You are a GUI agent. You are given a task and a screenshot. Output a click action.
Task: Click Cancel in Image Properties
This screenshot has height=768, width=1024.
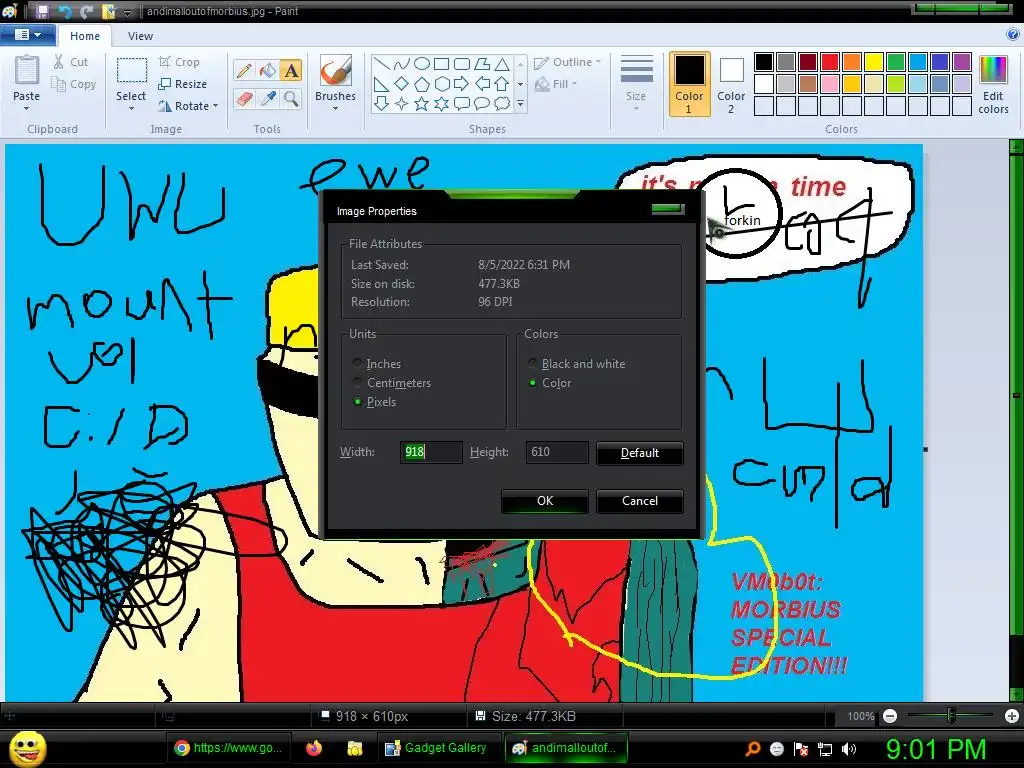[639, 501]
